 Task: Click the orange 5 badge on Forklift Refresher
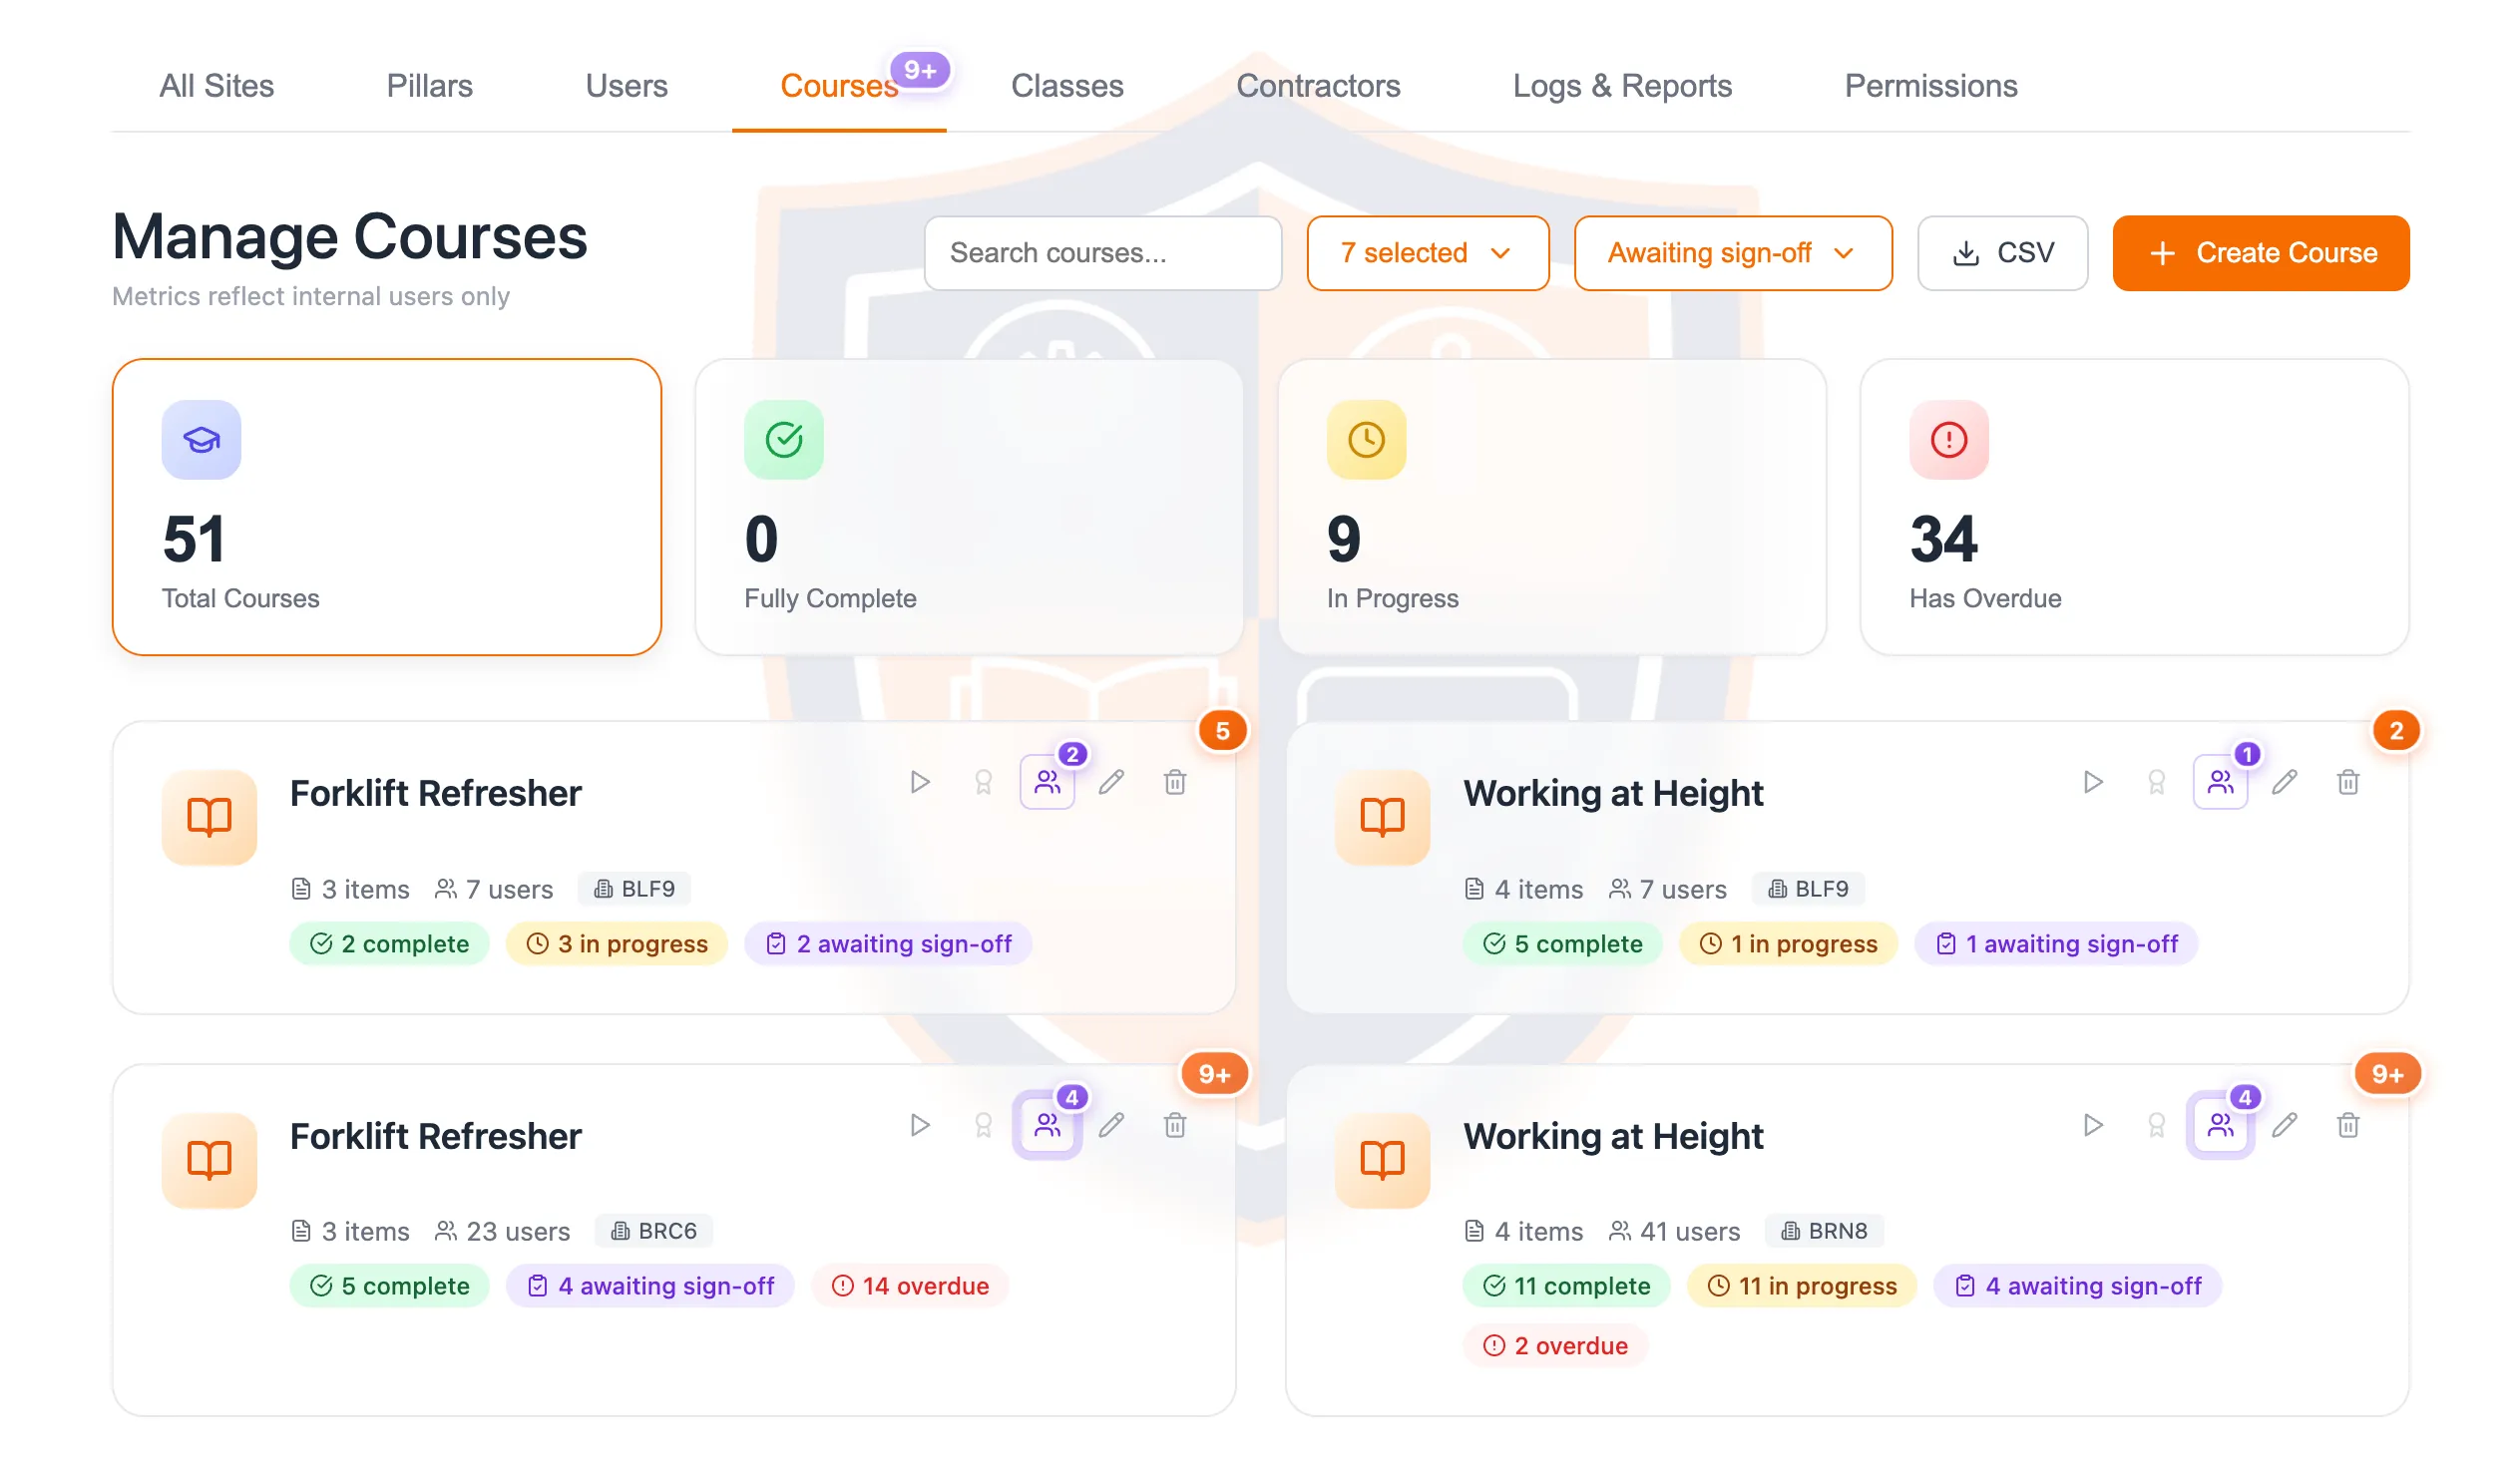pyautogui.click(x=1223, y=731)
